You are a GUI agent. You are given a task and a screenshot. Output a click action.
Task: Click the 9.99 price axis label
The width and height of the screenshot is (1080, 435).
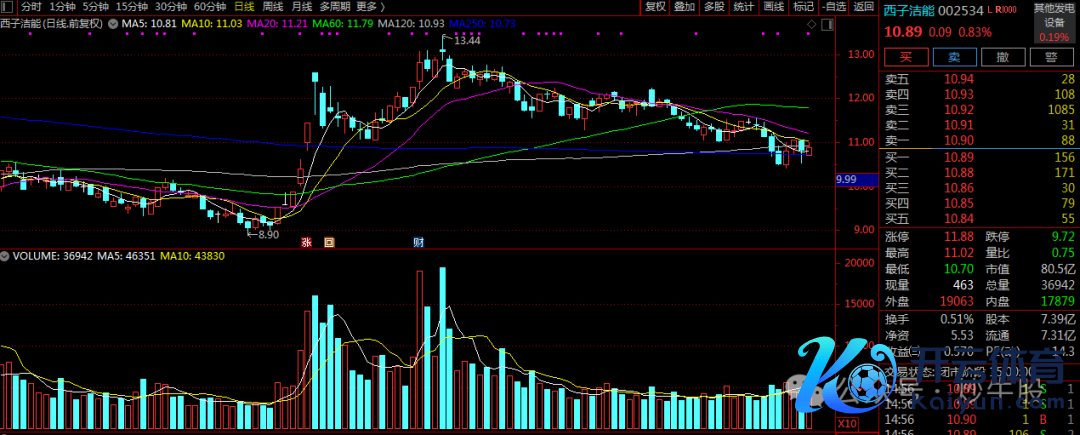pos(846,179)
